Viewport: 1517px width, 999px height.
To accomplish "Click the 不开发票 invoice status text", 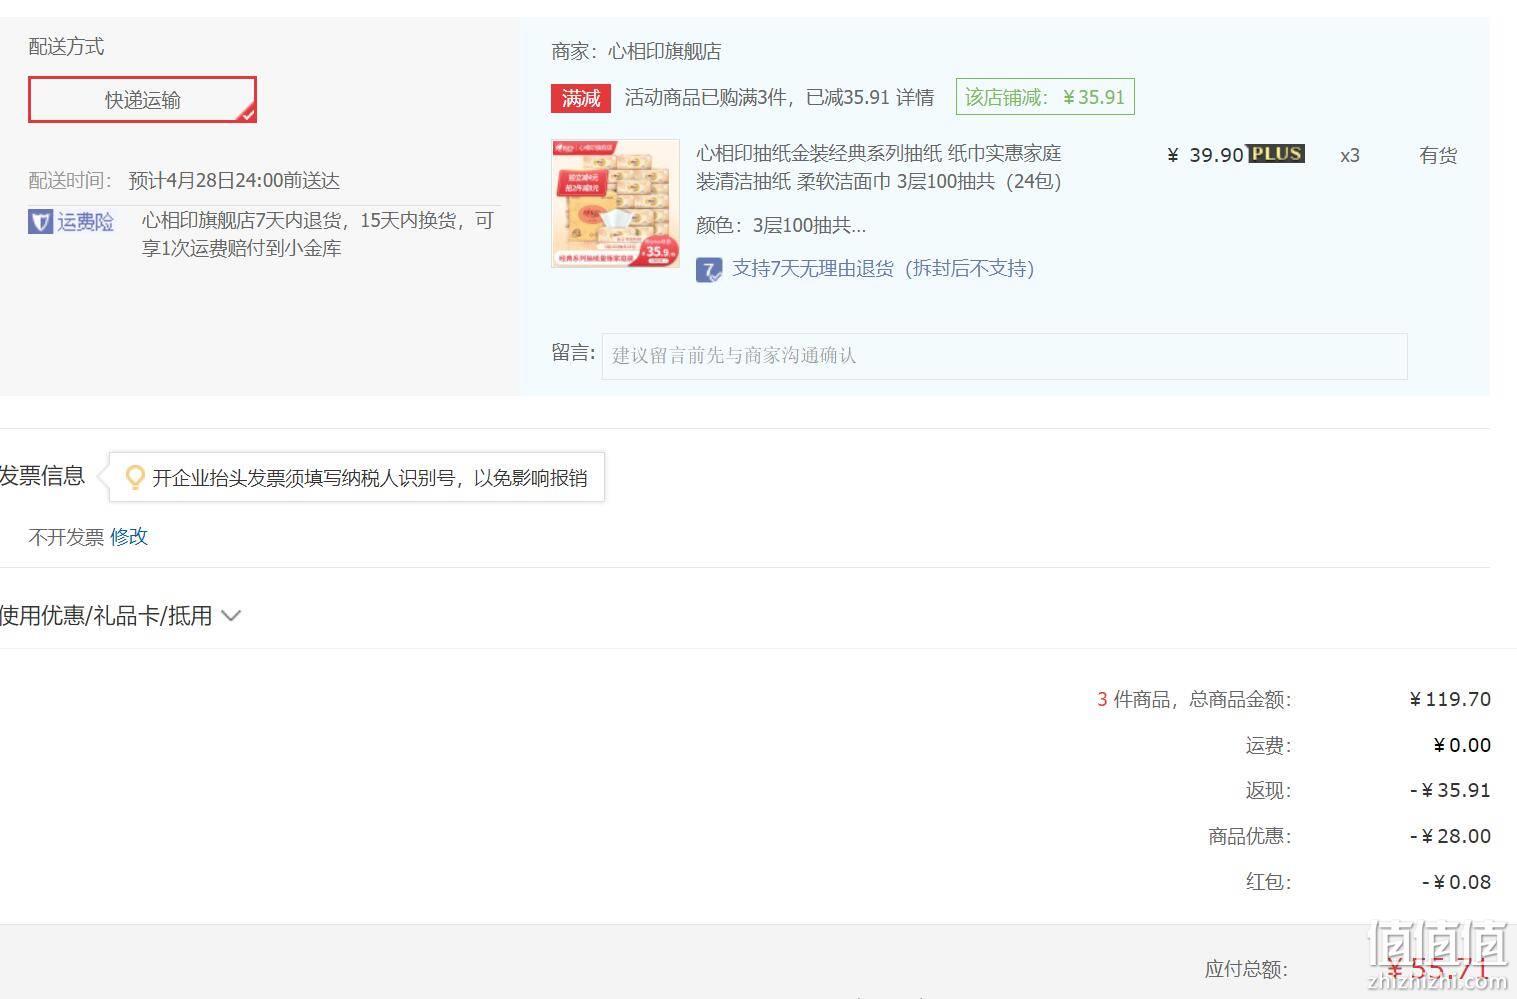I will pos(66,538).
